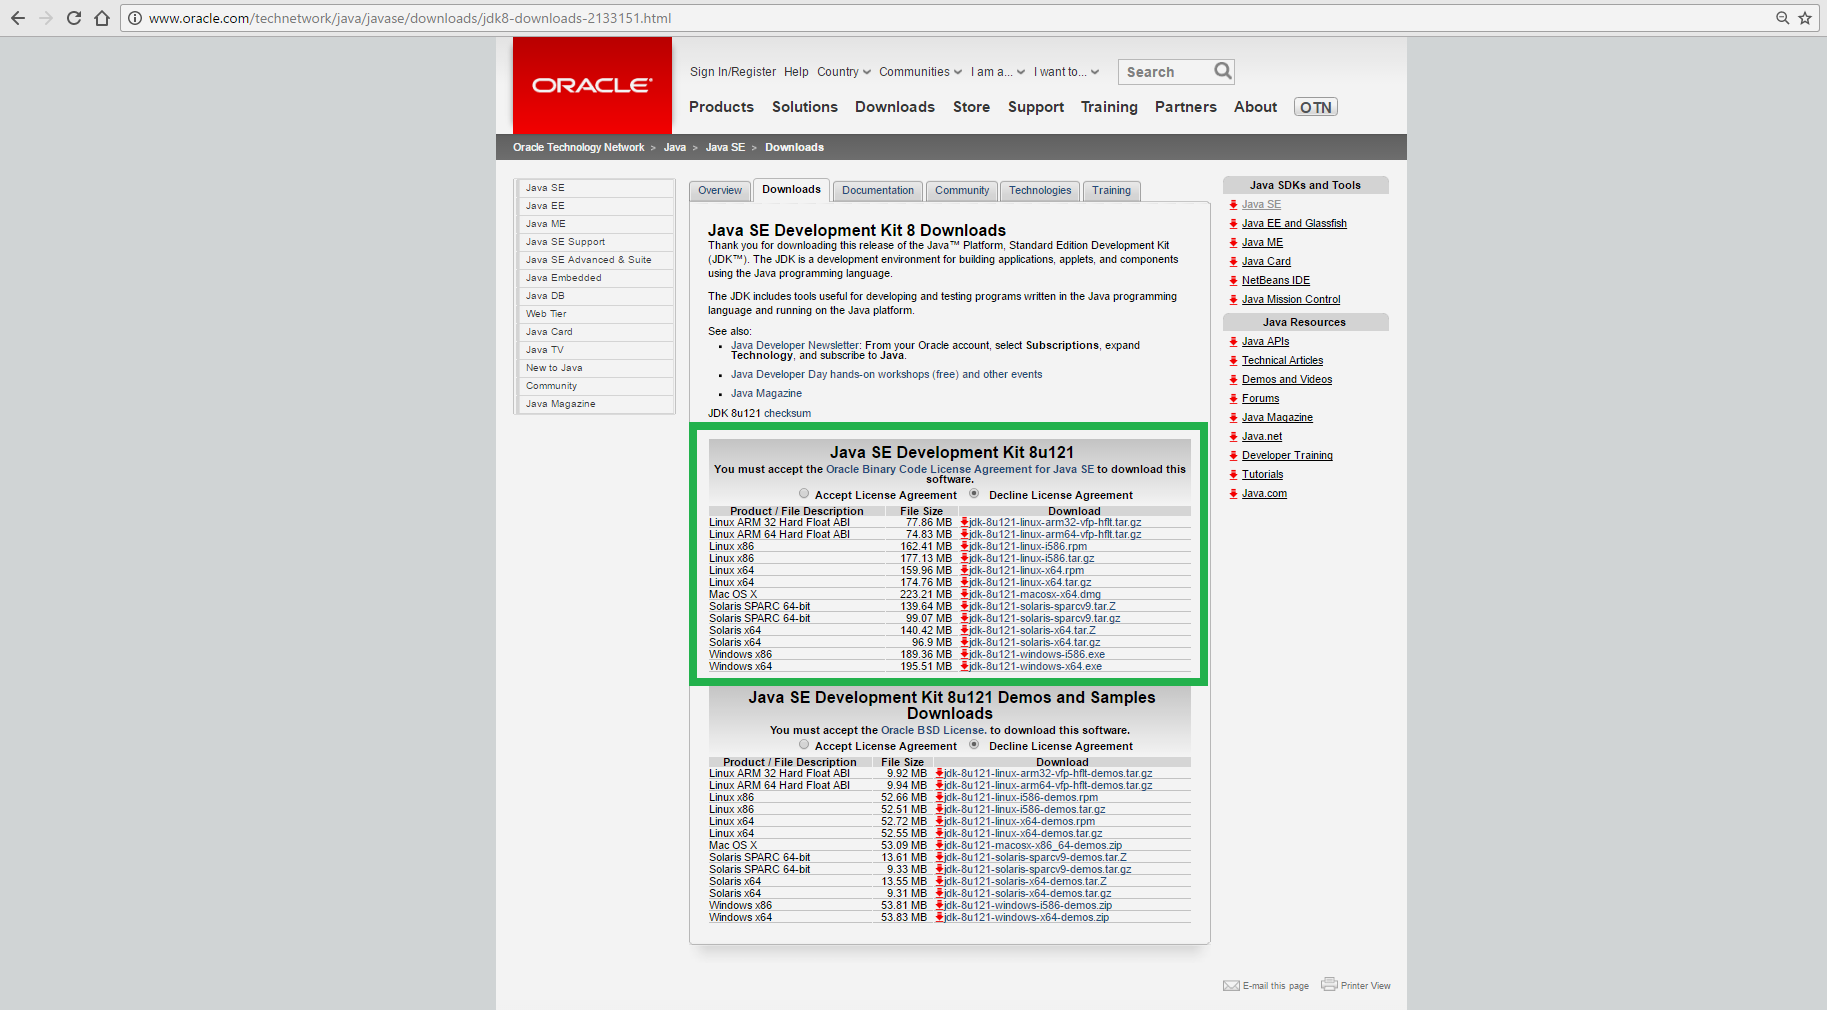Click download arrow icon next to Java EE and Glassfish

(1233, 224)
